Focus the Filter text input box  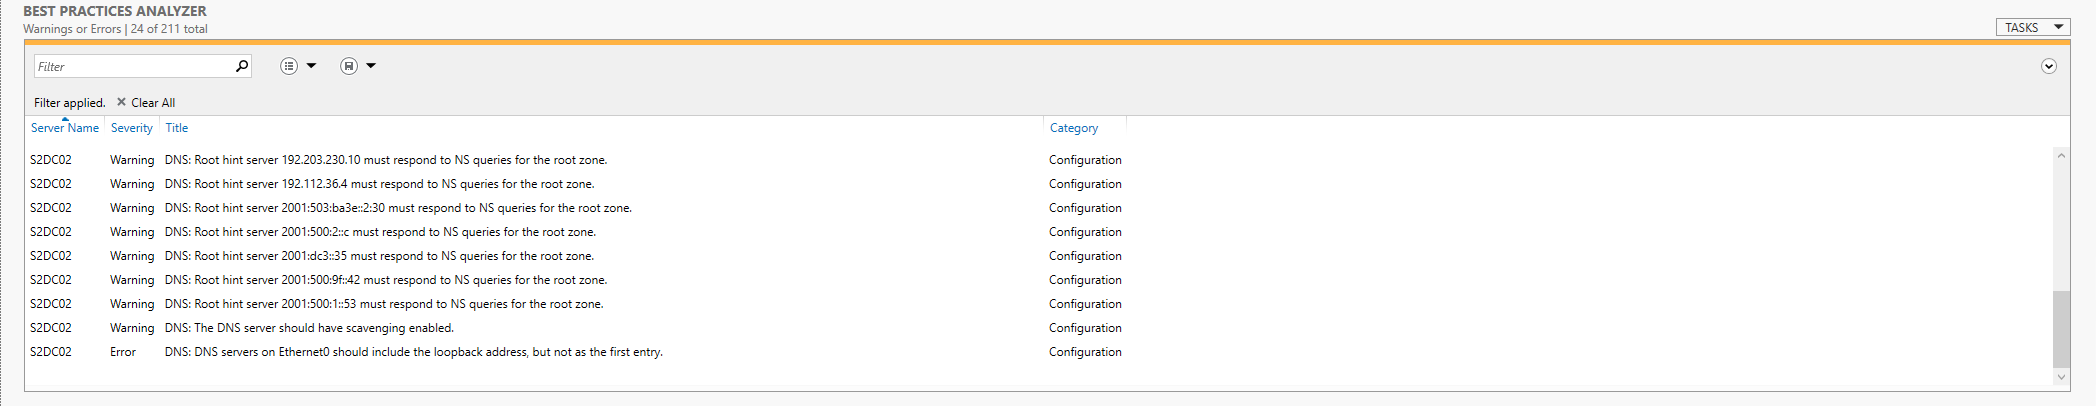(132, 66)
